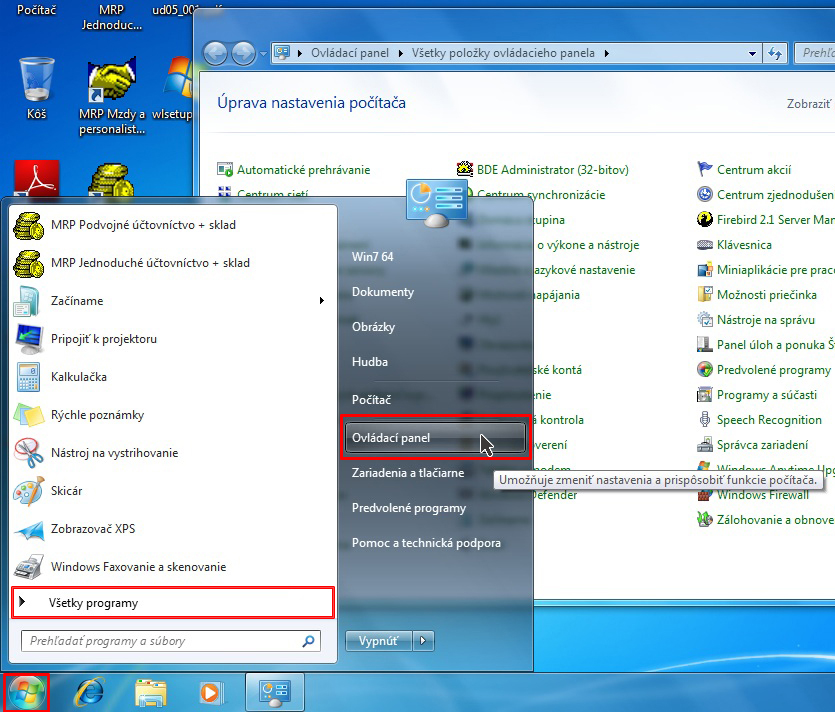Click the Control Panel search box
The width and height of the screenshot is (835, 712).
pyautogui.click(x=815, y=53)
